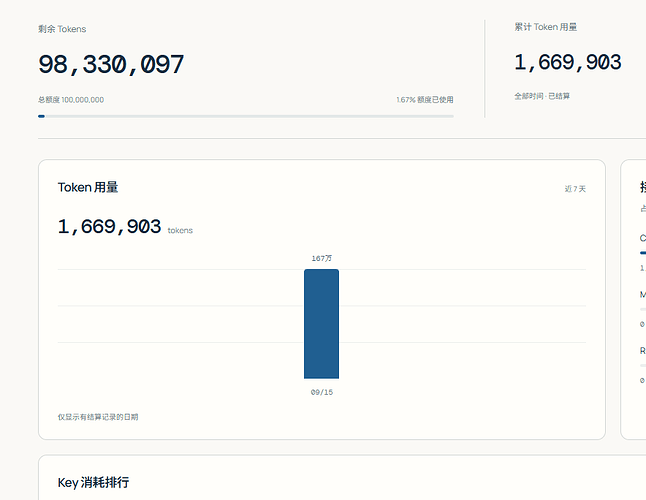Click the blue 09/15 bar in the chart
646x500 pixels.
pos(321,324)
